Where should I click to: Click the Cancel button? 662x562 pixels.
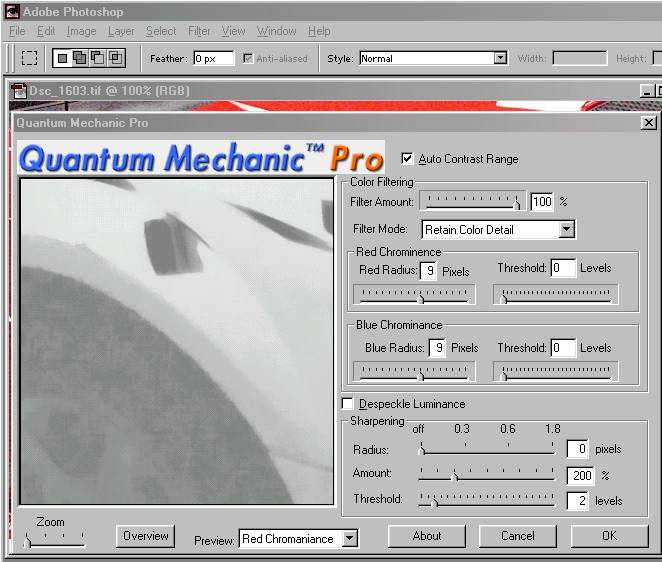[x=518, y=536]
